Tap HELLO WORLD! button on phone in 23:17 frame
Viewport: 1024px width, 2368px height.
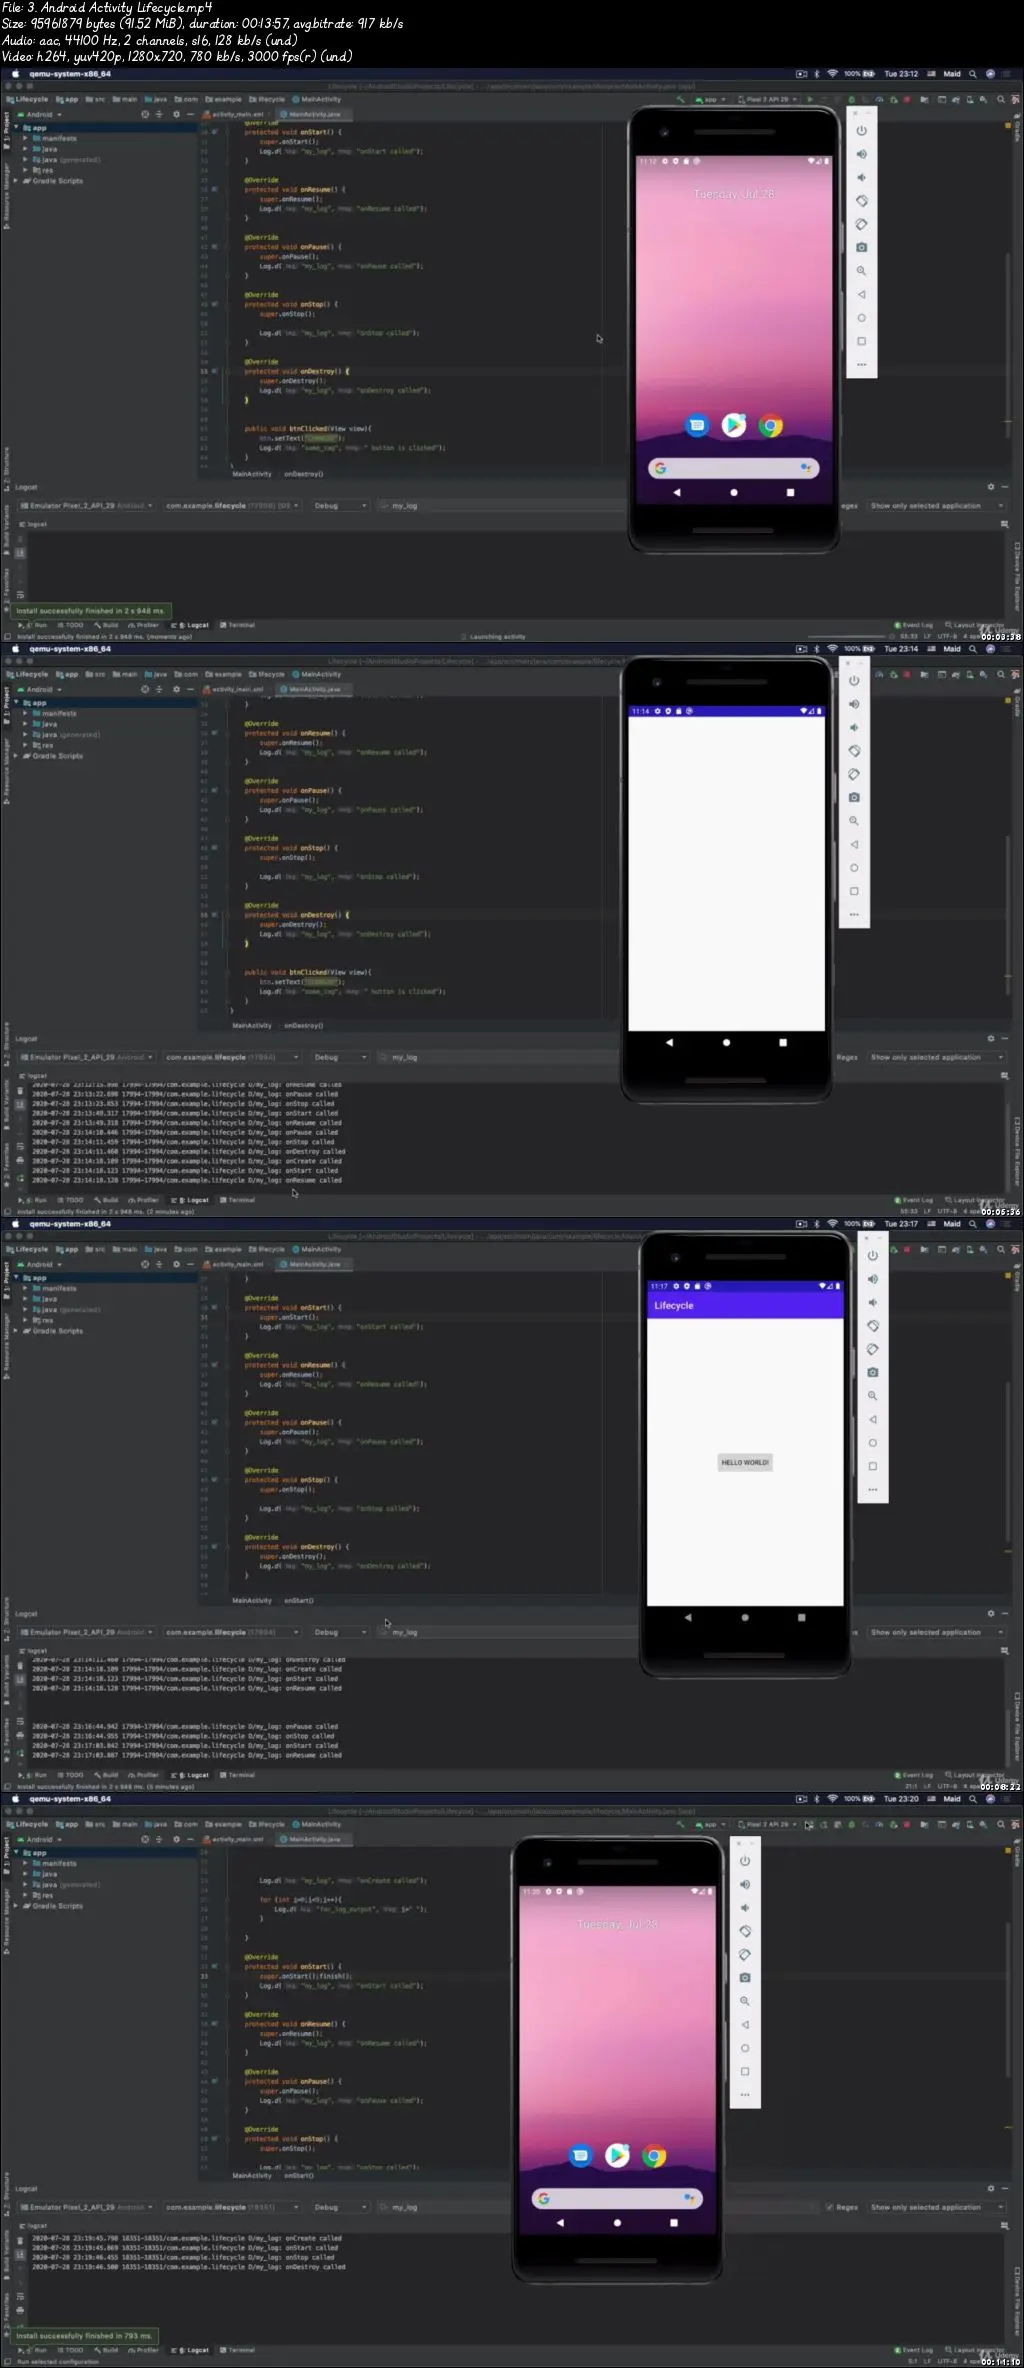point(745,1462)
